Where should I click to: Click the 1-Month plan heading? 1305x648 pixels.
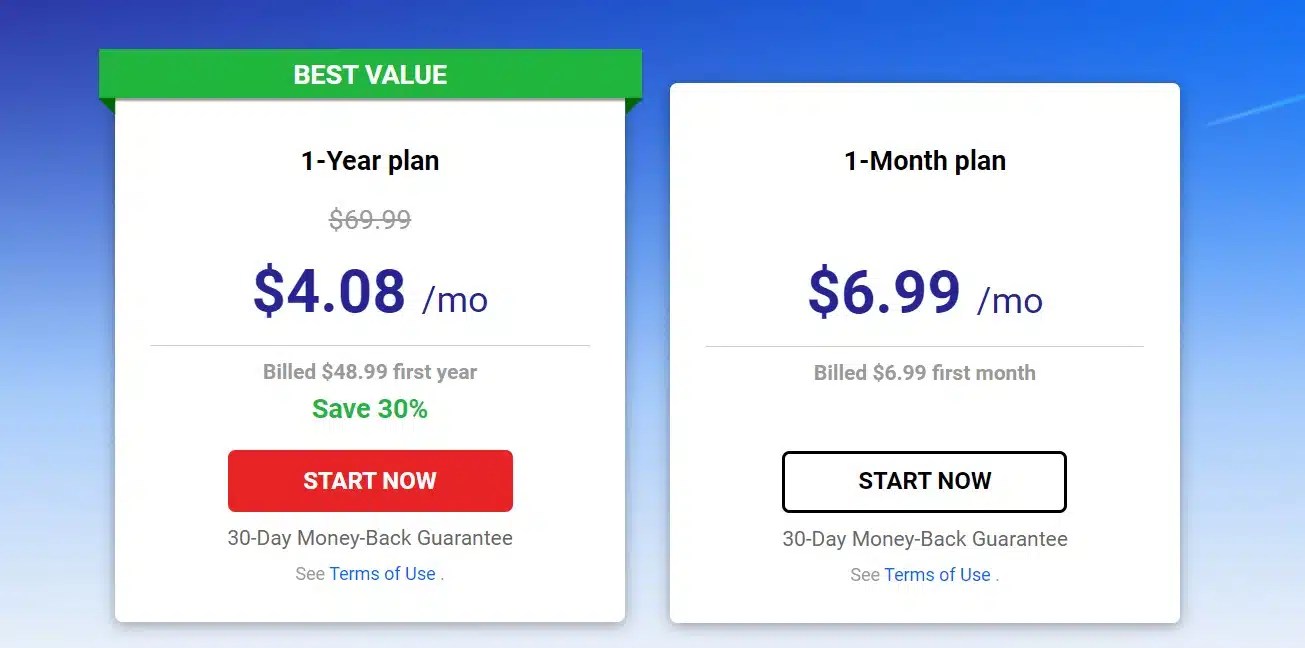(x=923, y=160)
